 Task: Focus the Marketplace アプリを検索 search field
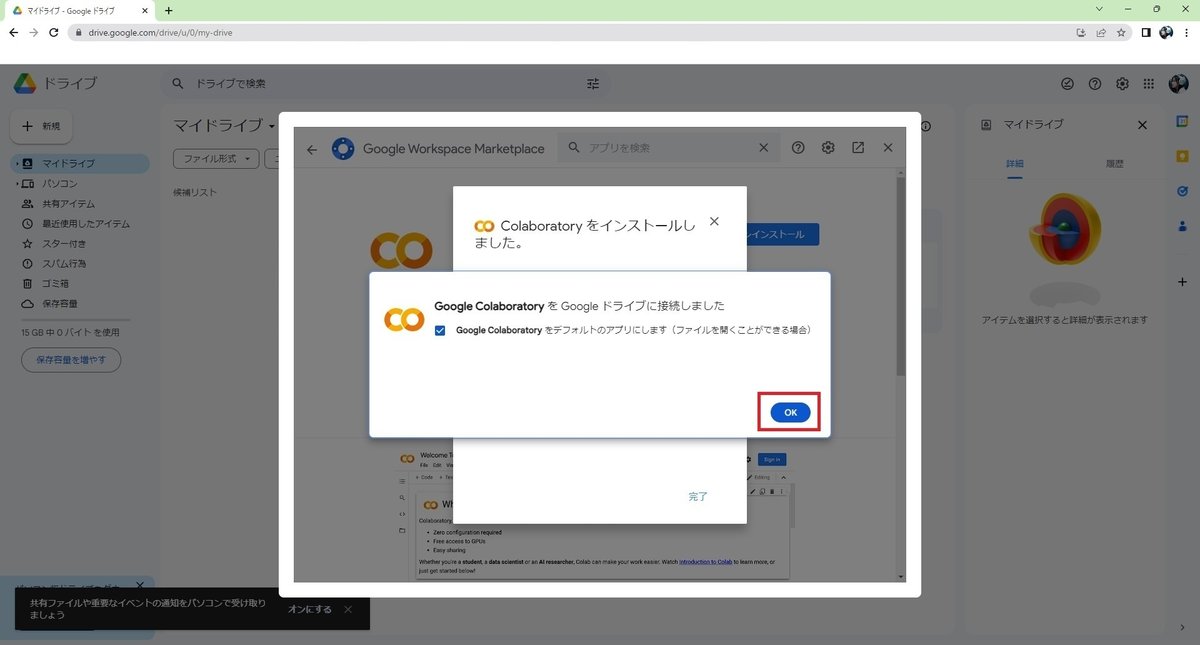click(669, 148)
